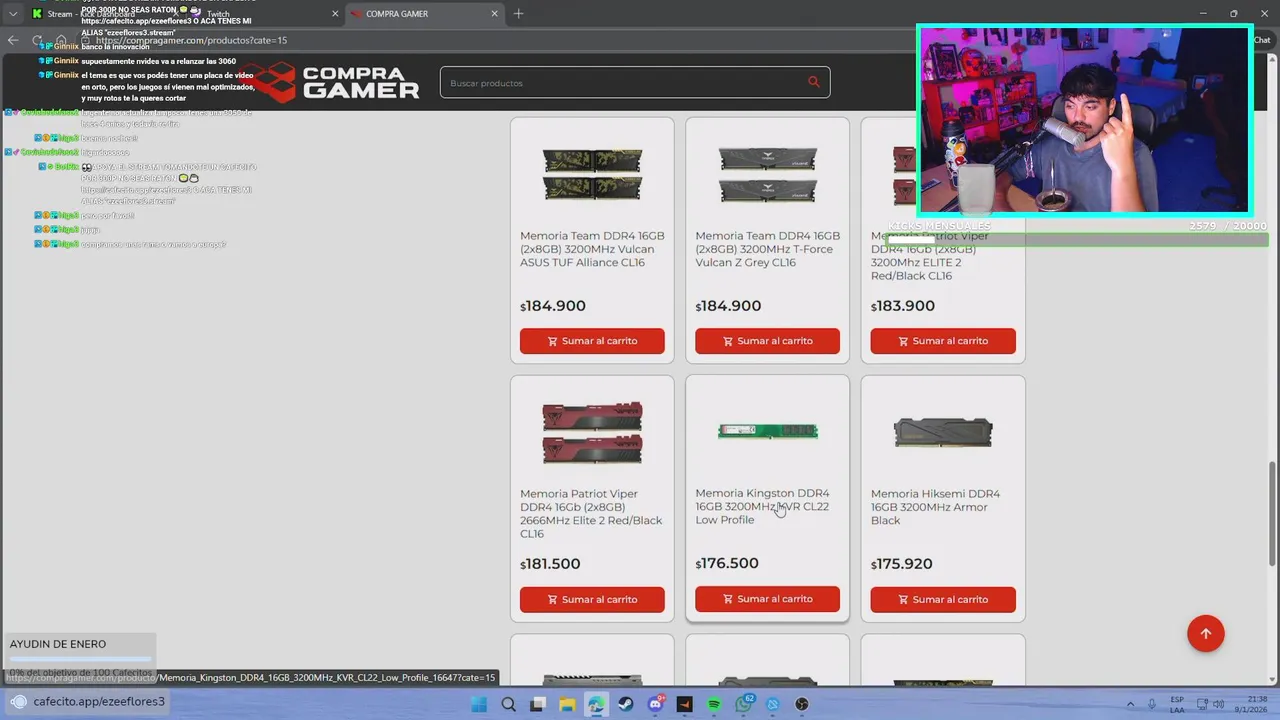The image size is (1280, 720).
Task: Add T-Force Vulcan Z Grey memory to cart
Action: pos(767,341)
